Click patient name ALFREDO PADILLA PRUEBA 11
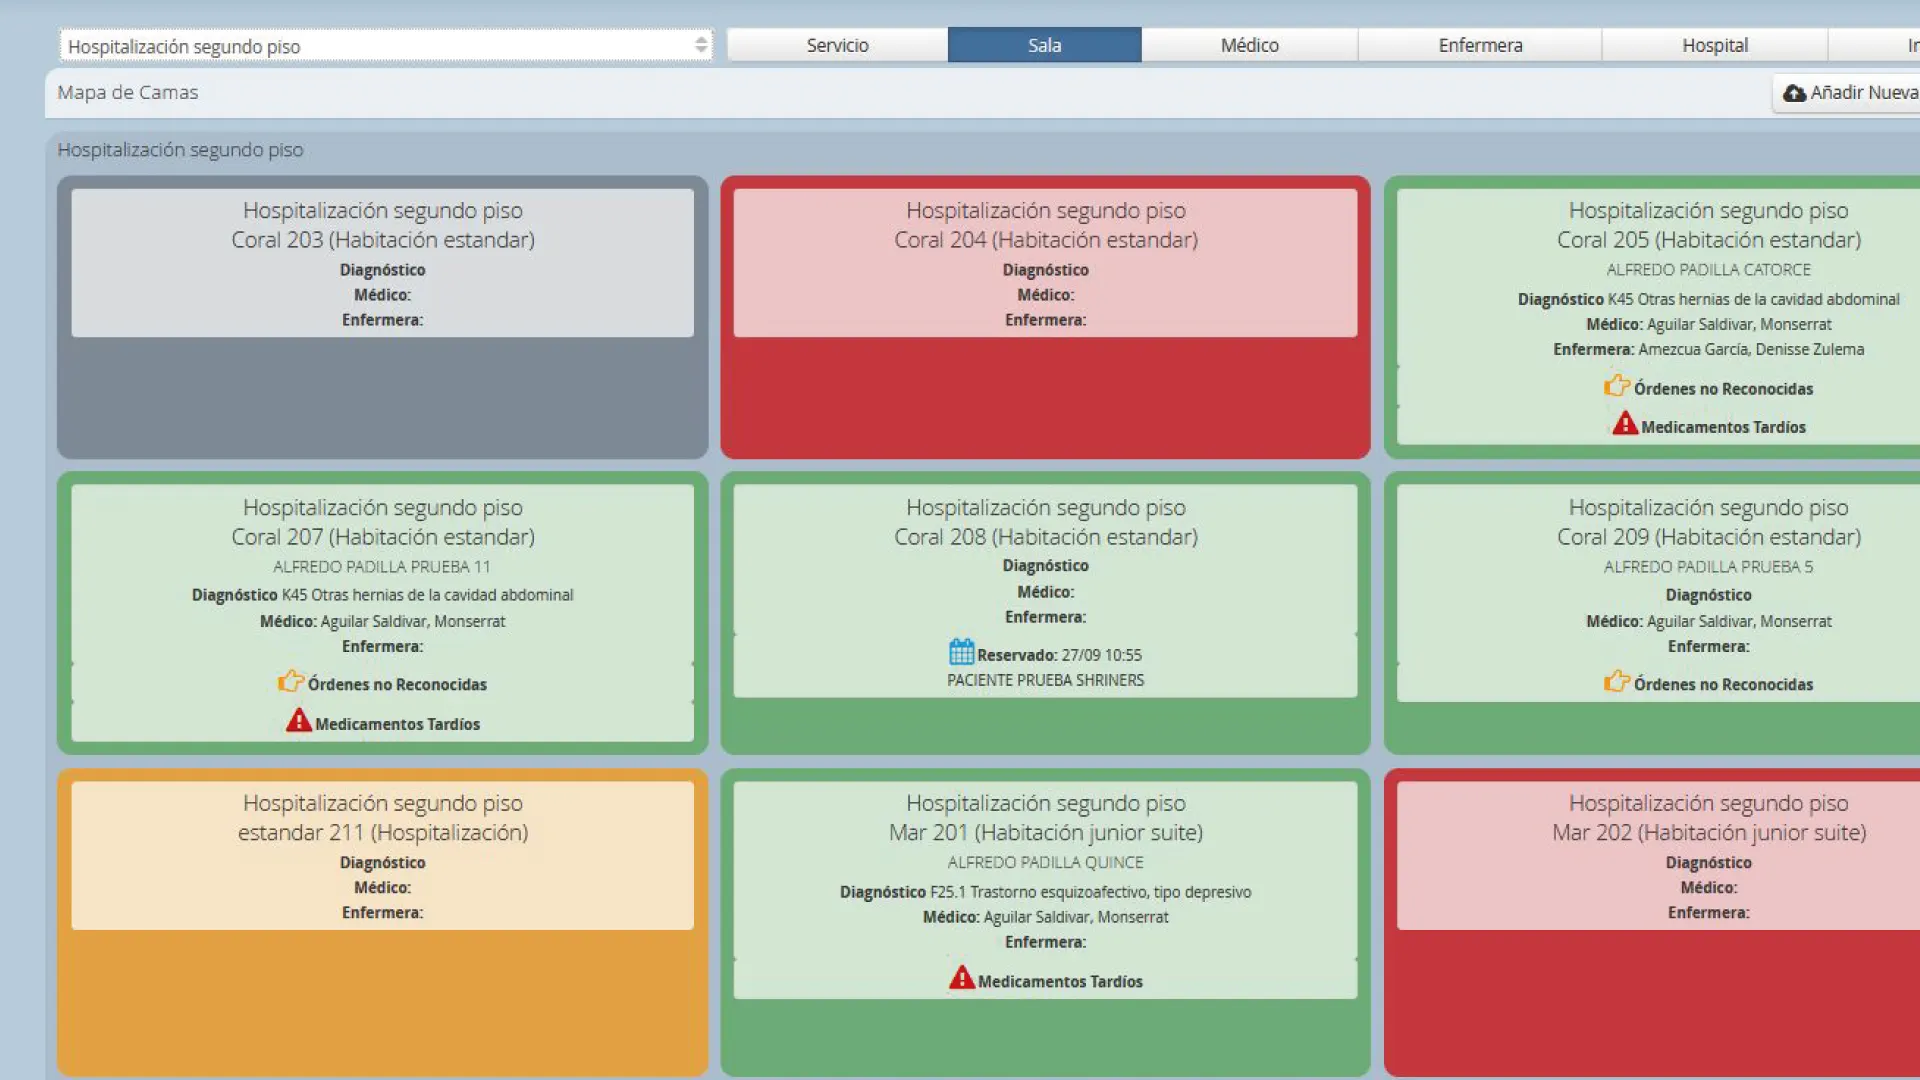The width and height of the screenshot is (1920, 1080). [x=382, y=567]
